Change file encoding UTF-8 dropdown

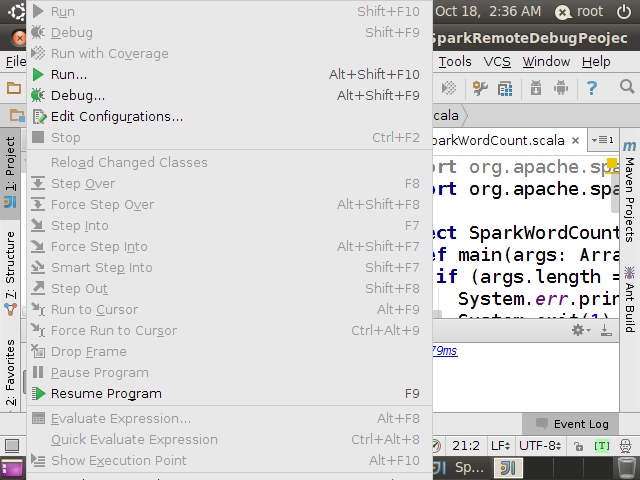[540, 446]
